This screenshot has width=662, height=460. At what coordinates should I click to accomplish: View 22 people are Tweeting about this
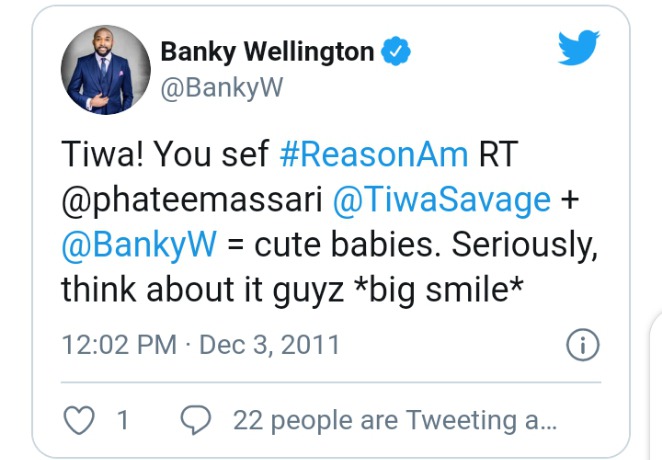click(395, 420)
